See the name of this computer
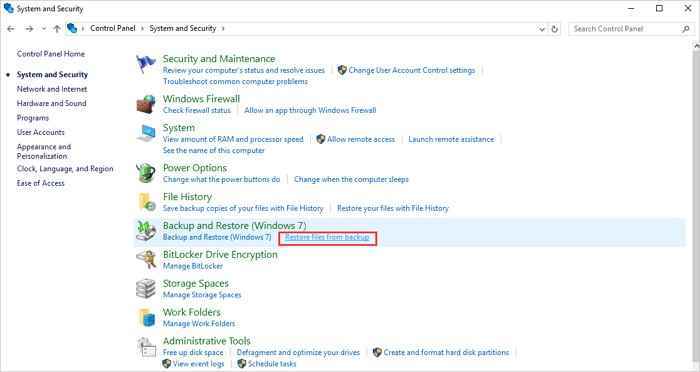 [x=214, y=150]
